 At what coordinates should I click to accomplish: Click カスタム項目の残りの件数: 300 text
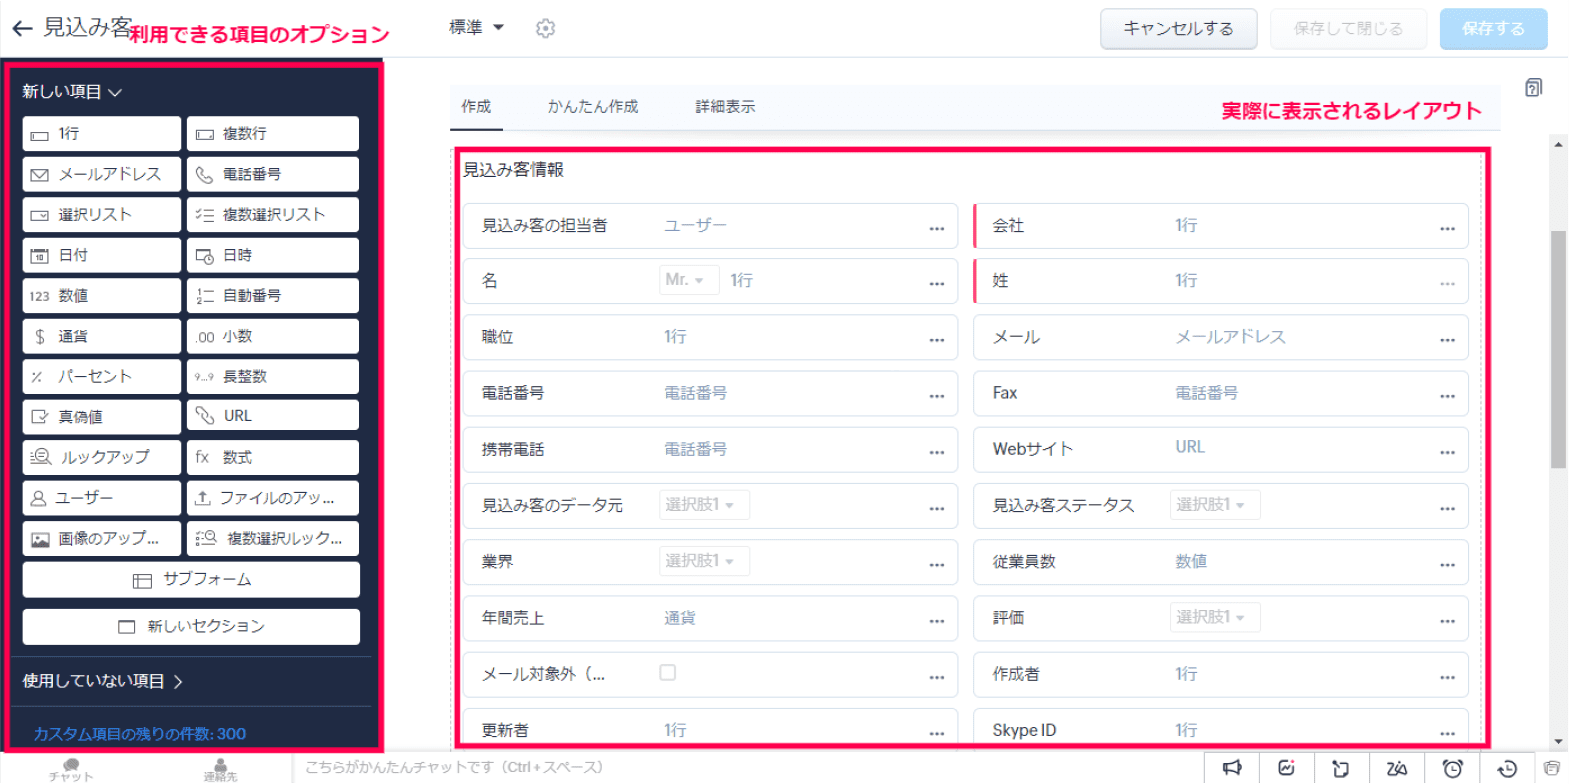tap(140, 734)
